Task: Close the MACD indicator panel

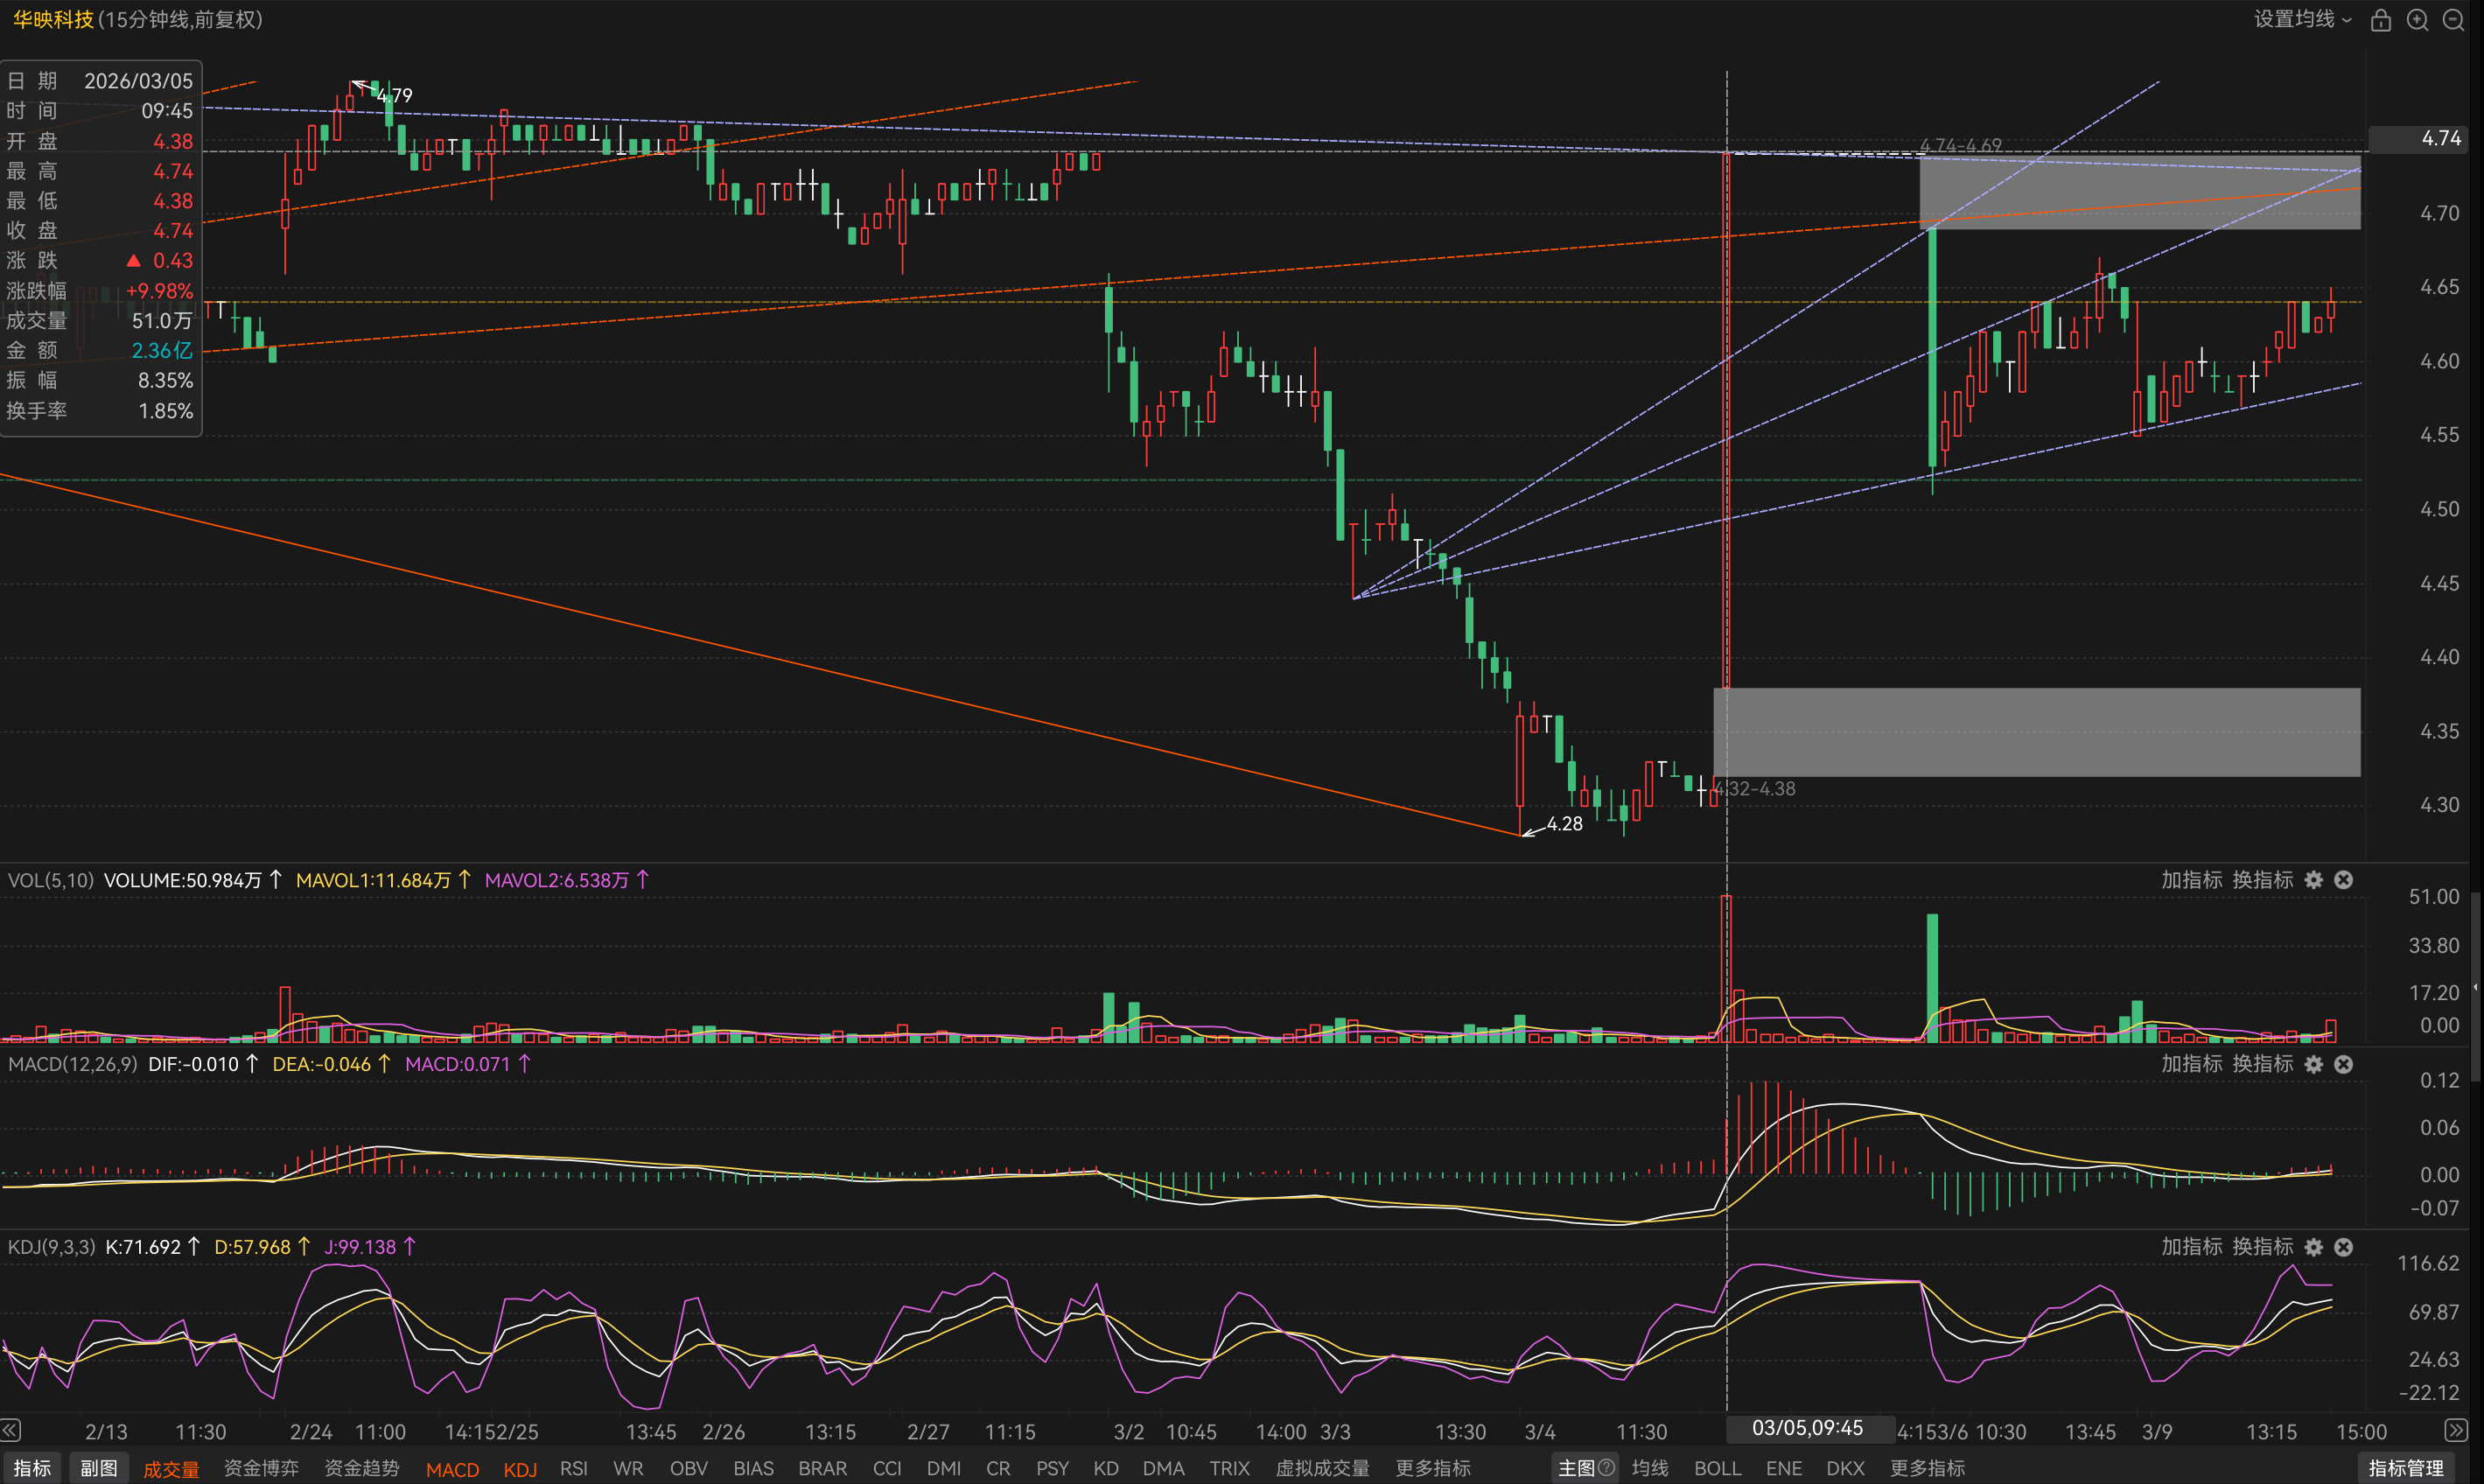Action: click(2343, 1064)
